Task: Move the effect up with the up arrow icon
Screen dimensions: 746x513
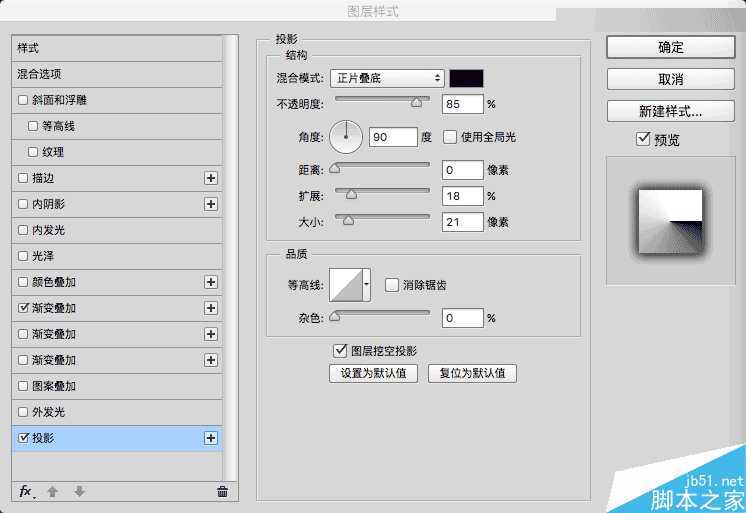Action: point(53,491)
